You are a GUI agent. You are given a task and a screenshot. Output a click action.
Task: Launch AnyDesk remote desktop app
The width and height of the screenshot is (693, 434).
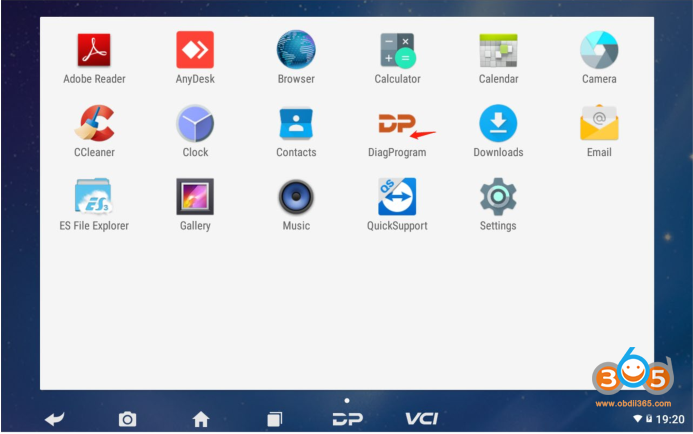195,49
